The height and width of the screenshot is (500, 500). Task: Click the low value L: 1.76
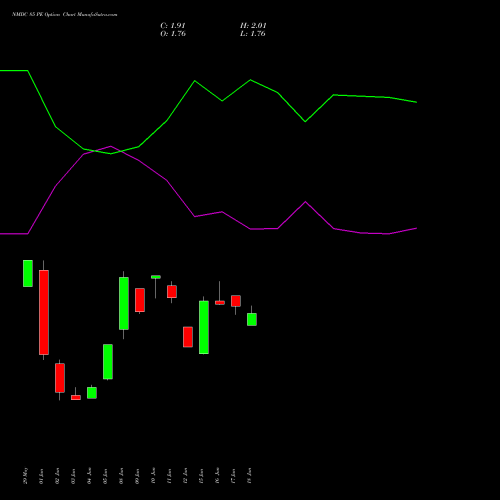pyautogui.click(x=253, y=34)
